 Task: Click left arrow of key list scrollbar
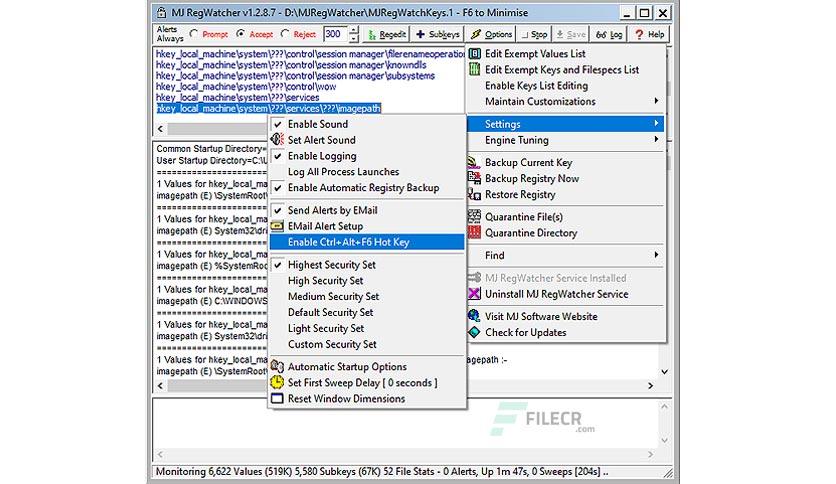(x=160, y=128)
